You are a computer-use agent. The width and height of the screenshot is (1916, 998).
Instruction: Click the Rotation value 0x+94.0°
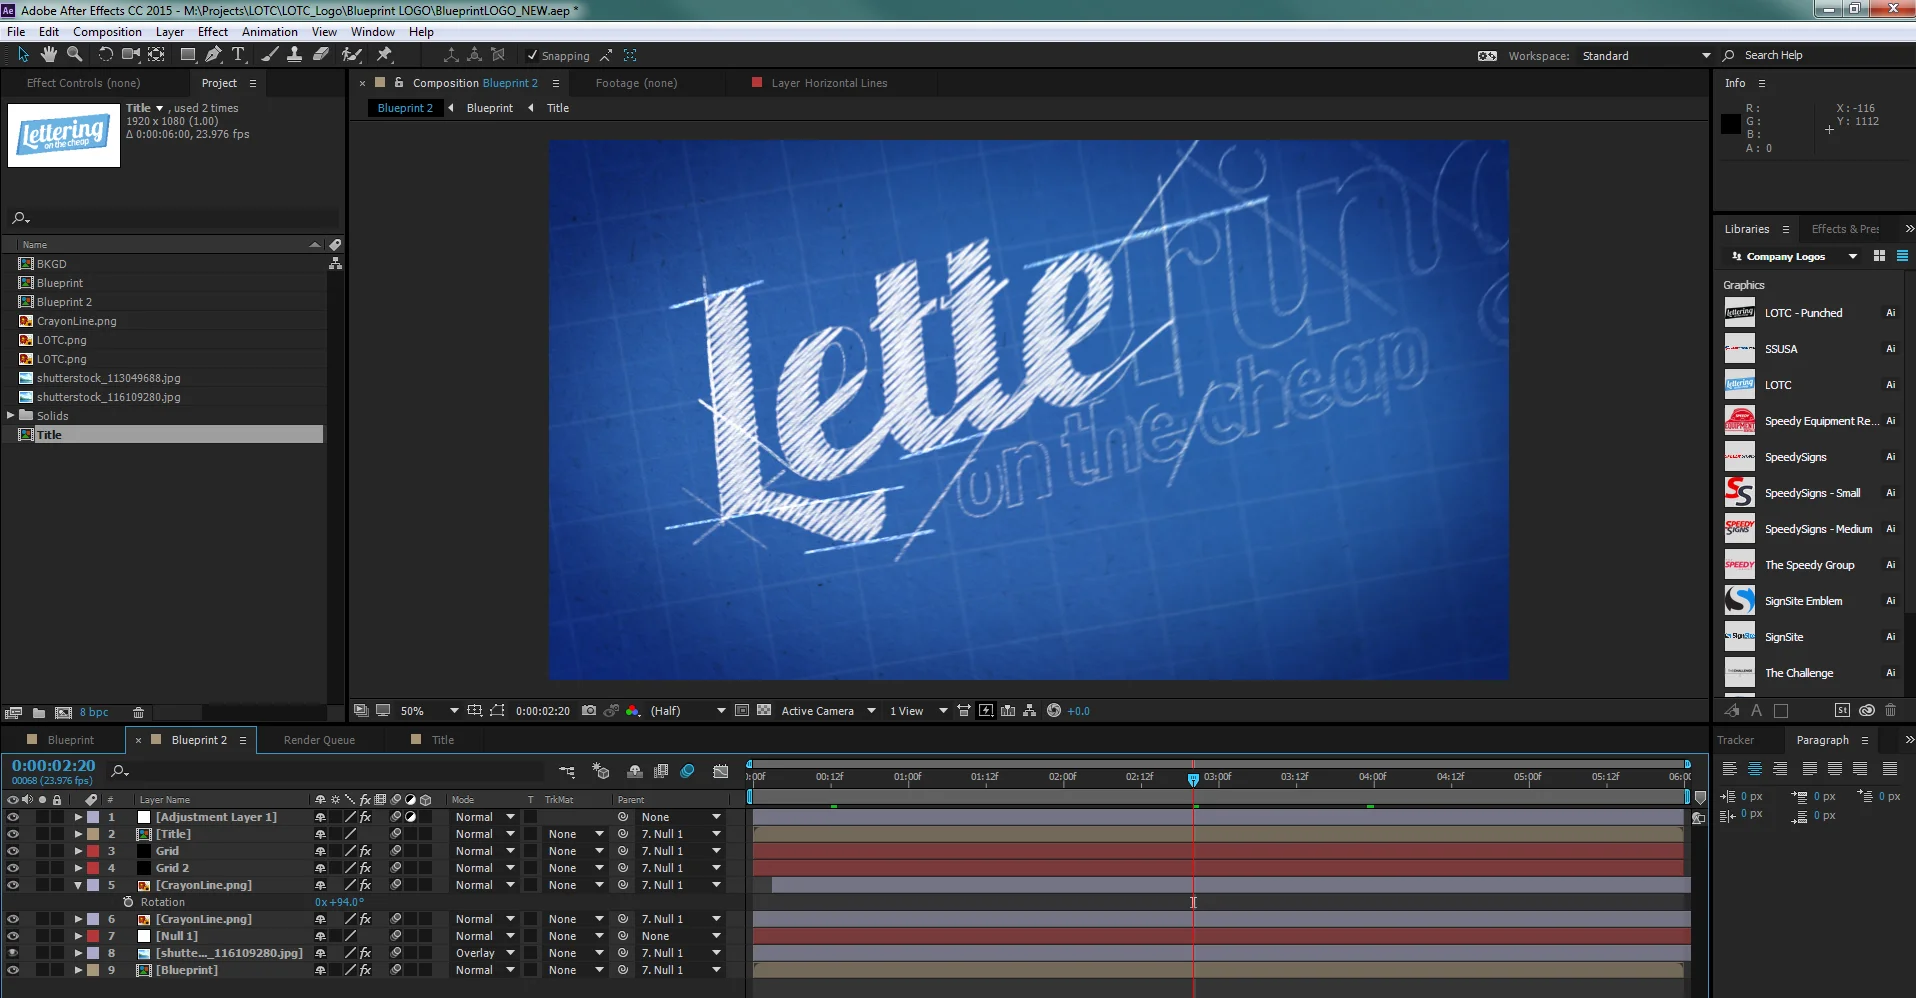(339, 902)
